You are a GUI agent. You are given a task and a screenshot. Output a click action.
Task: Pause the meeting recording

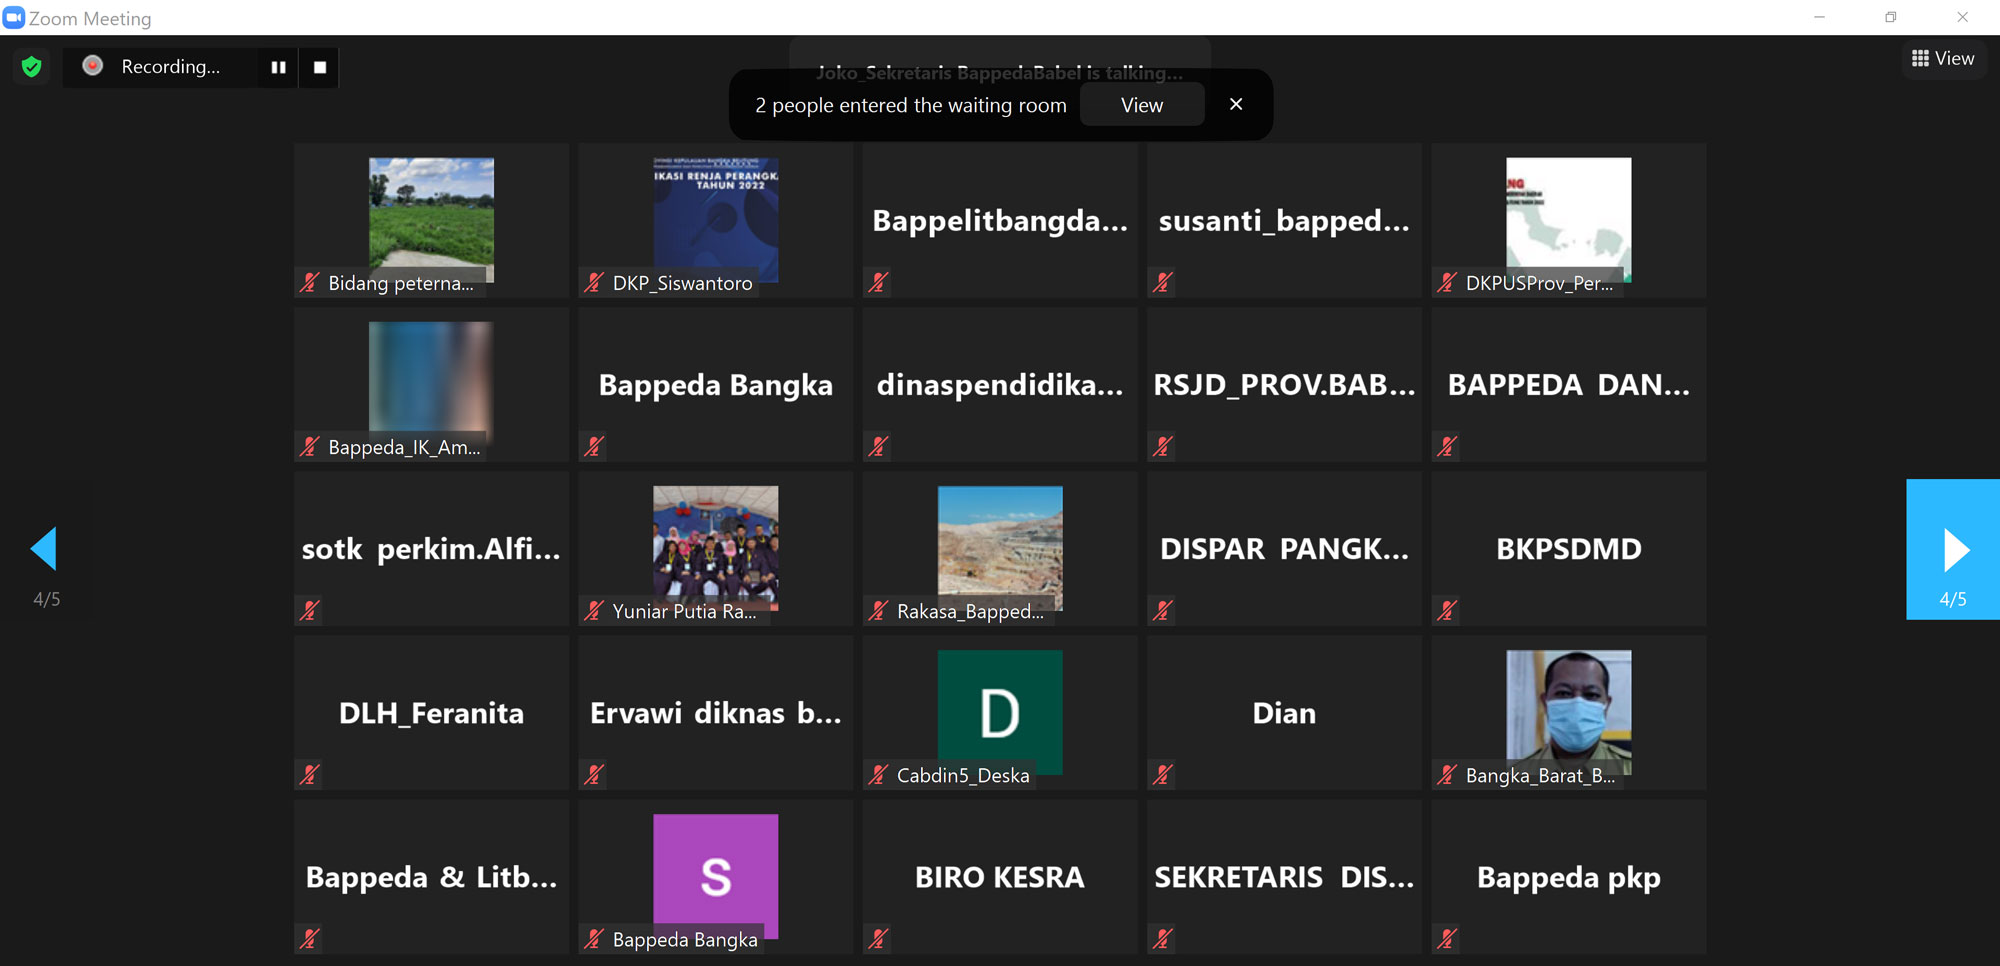pos(278,67)
